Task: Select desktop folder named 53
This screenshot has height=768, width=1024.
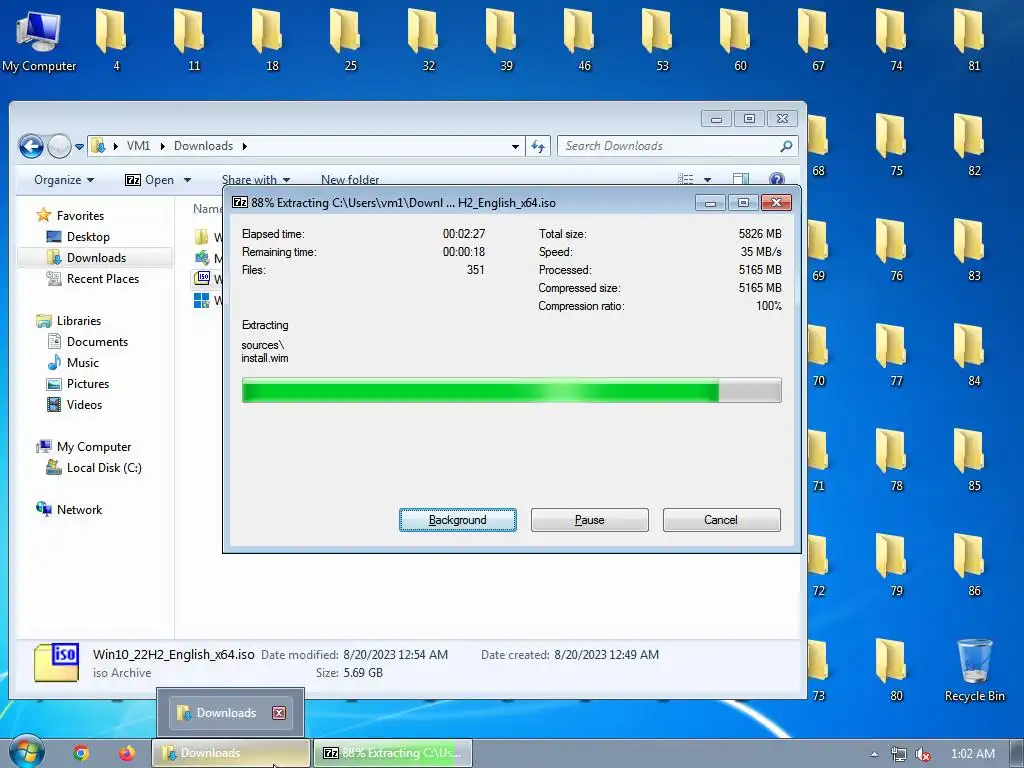Action: [662, 40]
